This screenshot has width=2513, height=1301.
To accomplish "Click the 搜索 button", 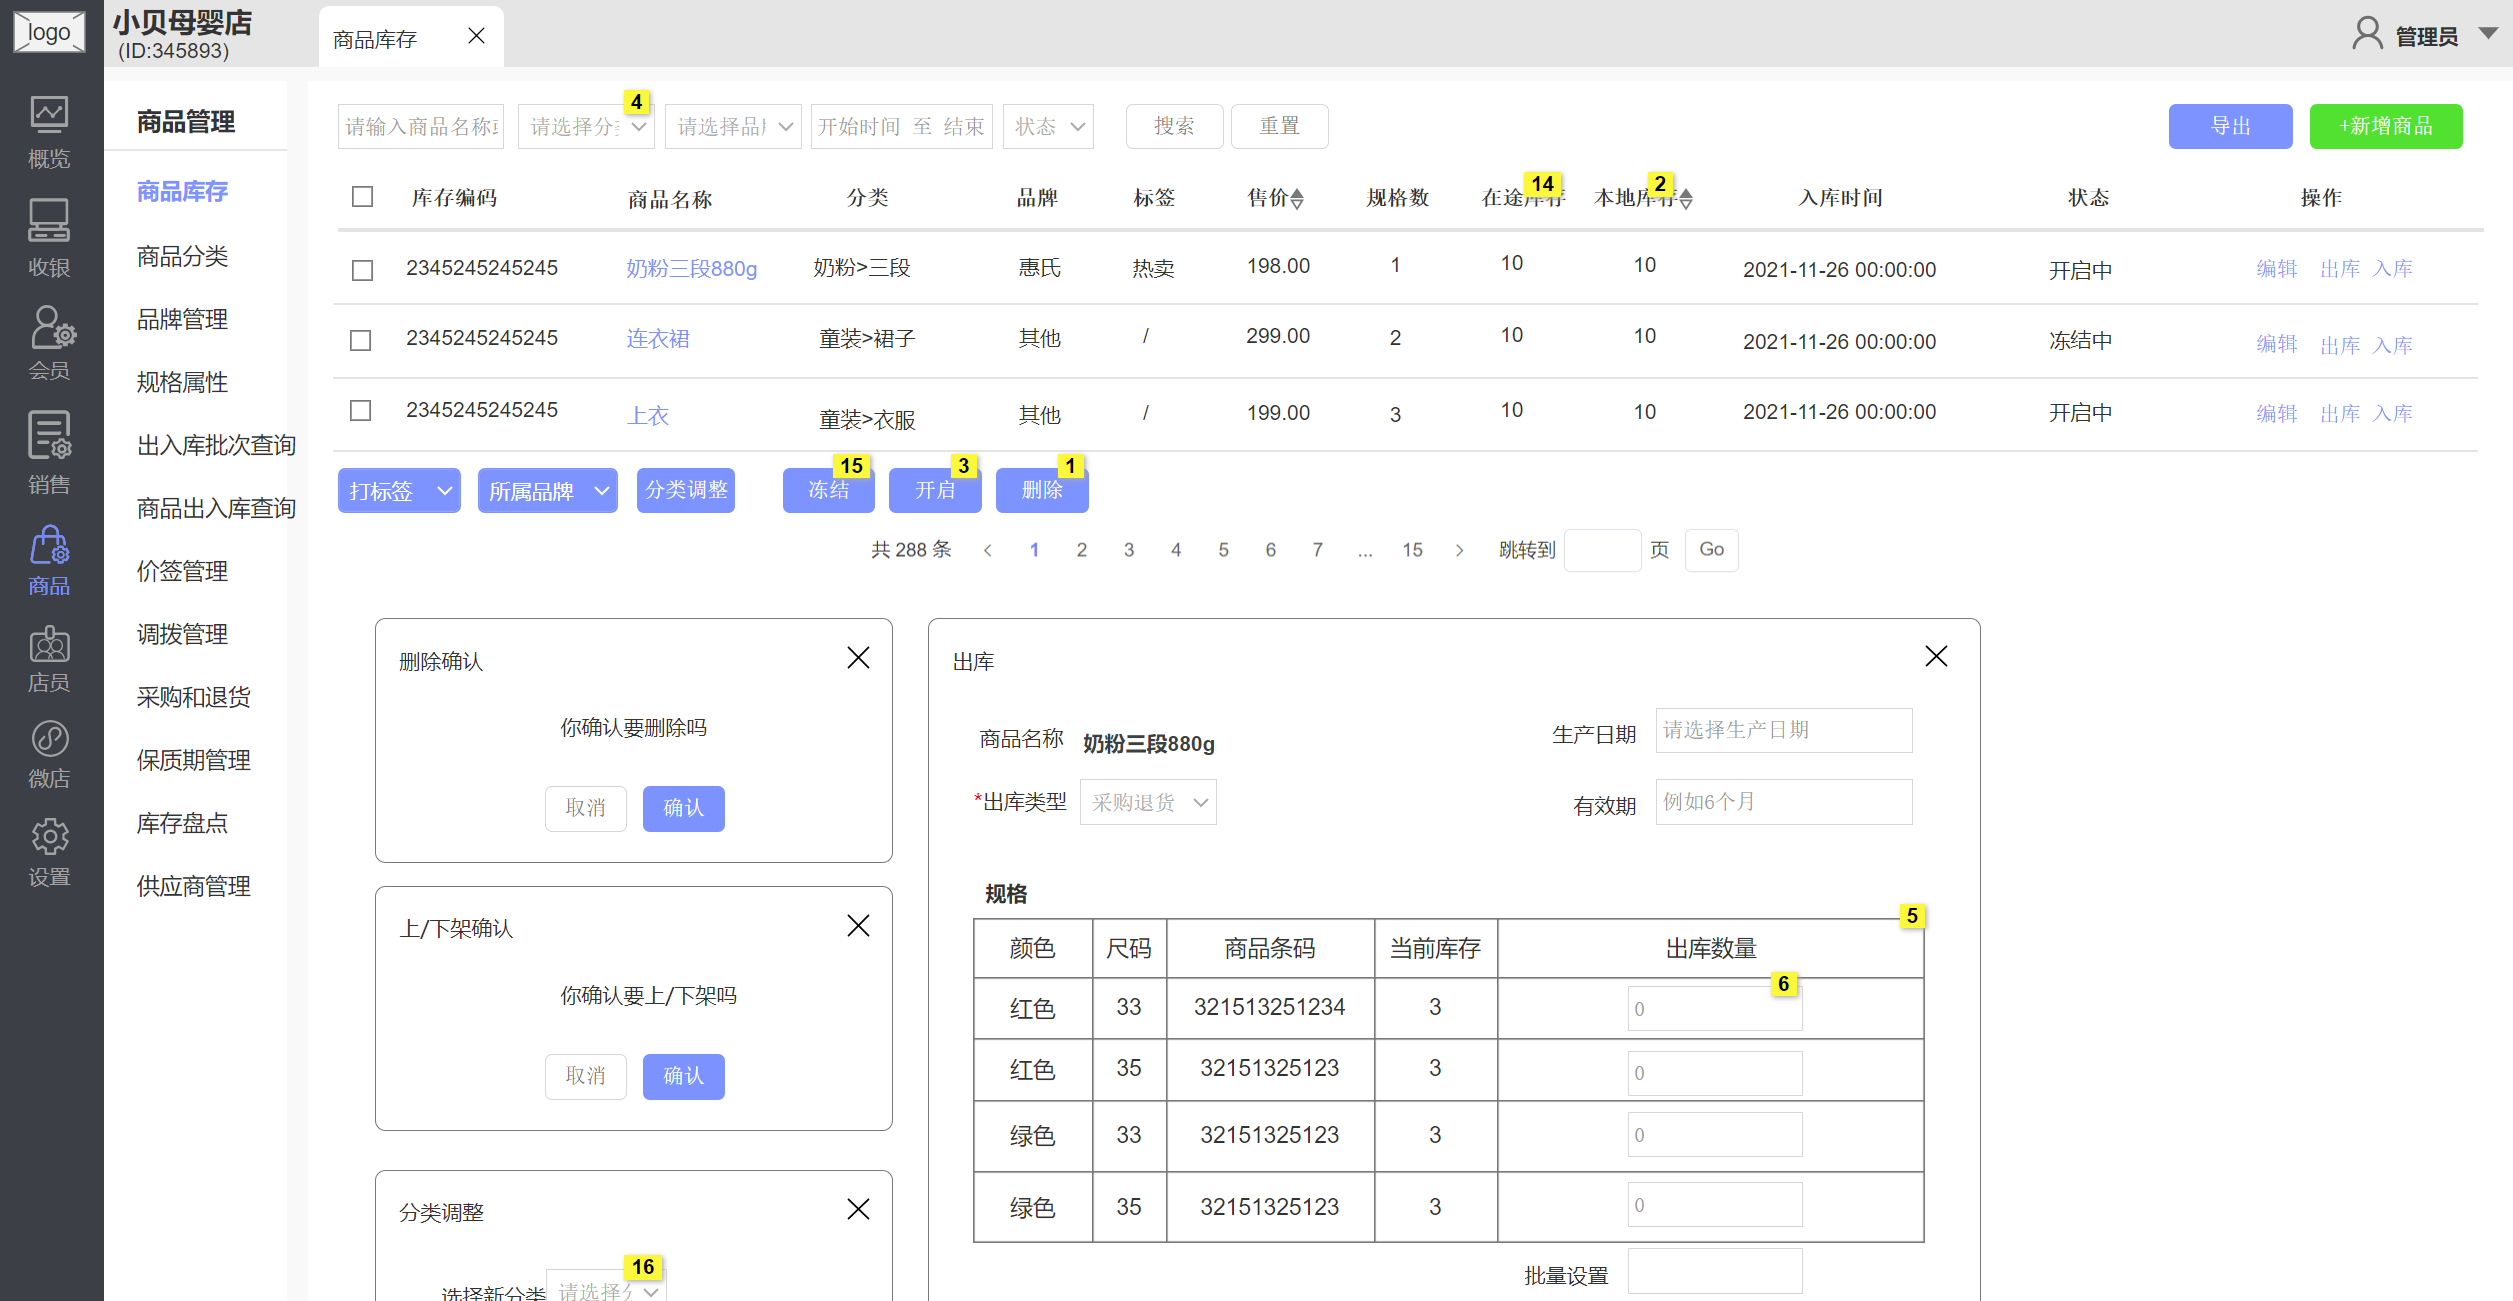I will point(1174,126).
